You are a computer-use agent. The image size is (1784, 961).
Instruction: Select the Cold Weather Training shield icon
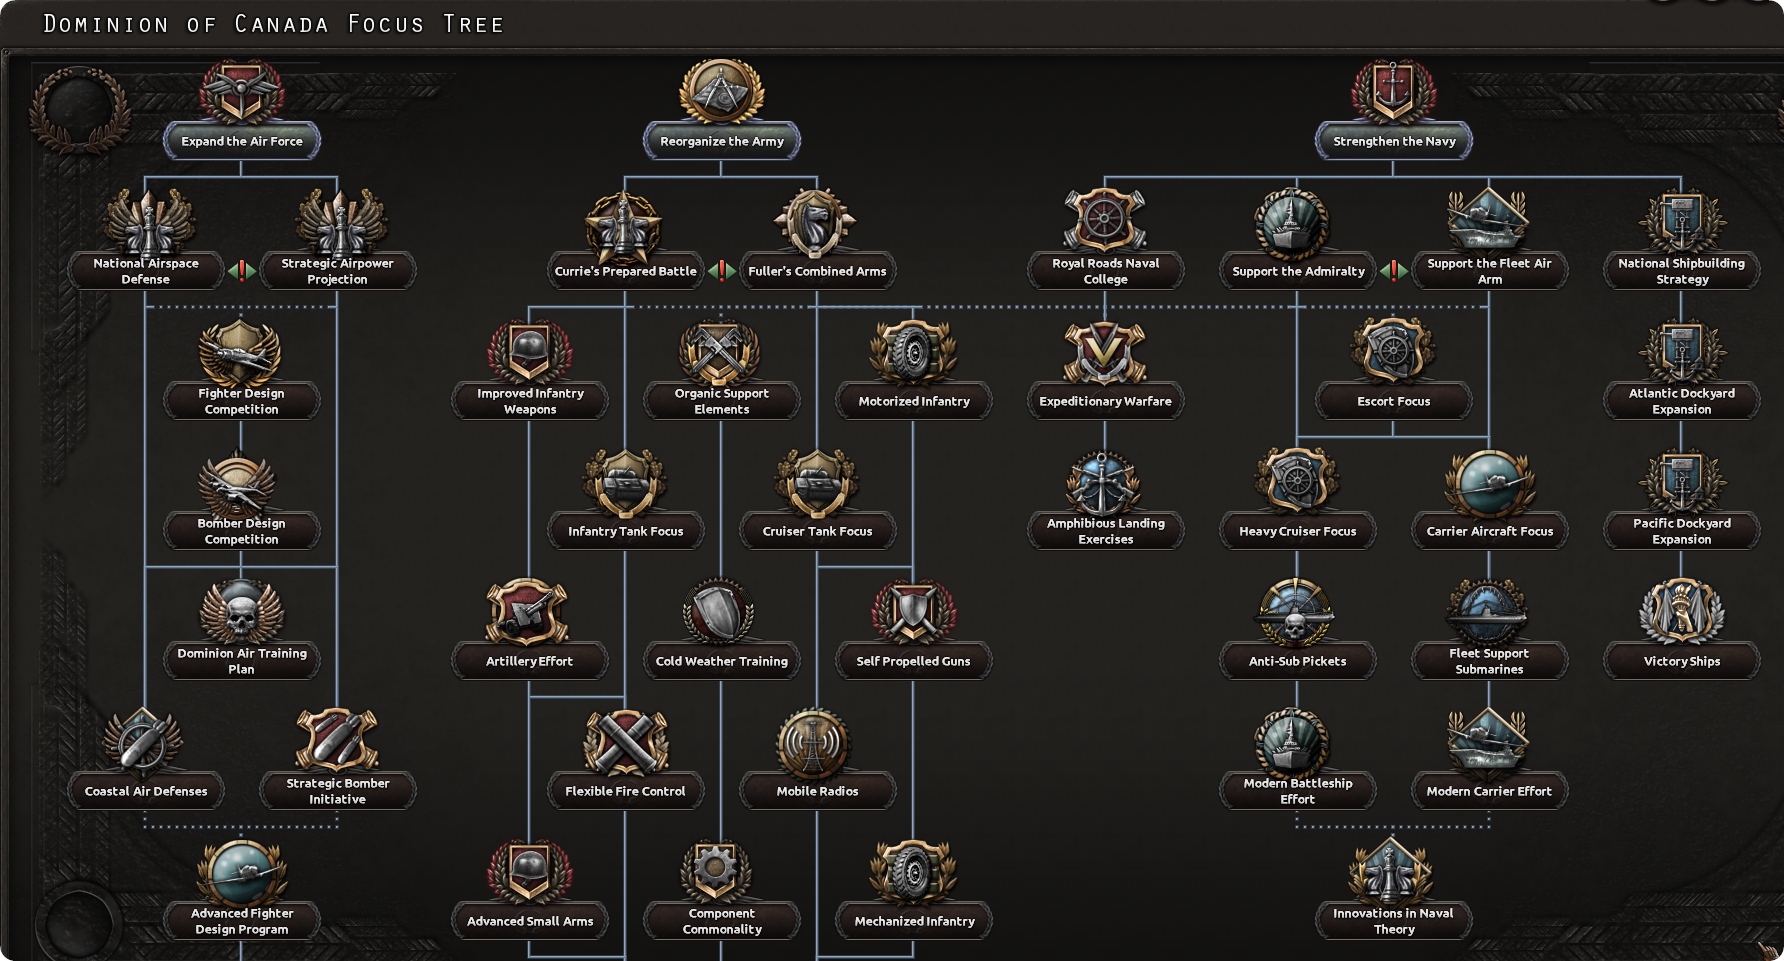pyautogui.click(x=718, y=612)
